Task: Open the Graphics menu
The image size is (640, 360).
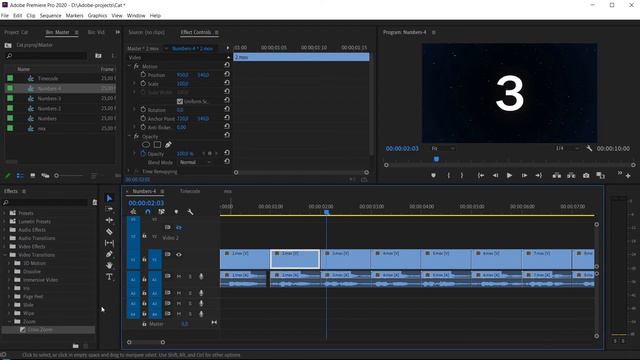Action: [x=97, y=16]
